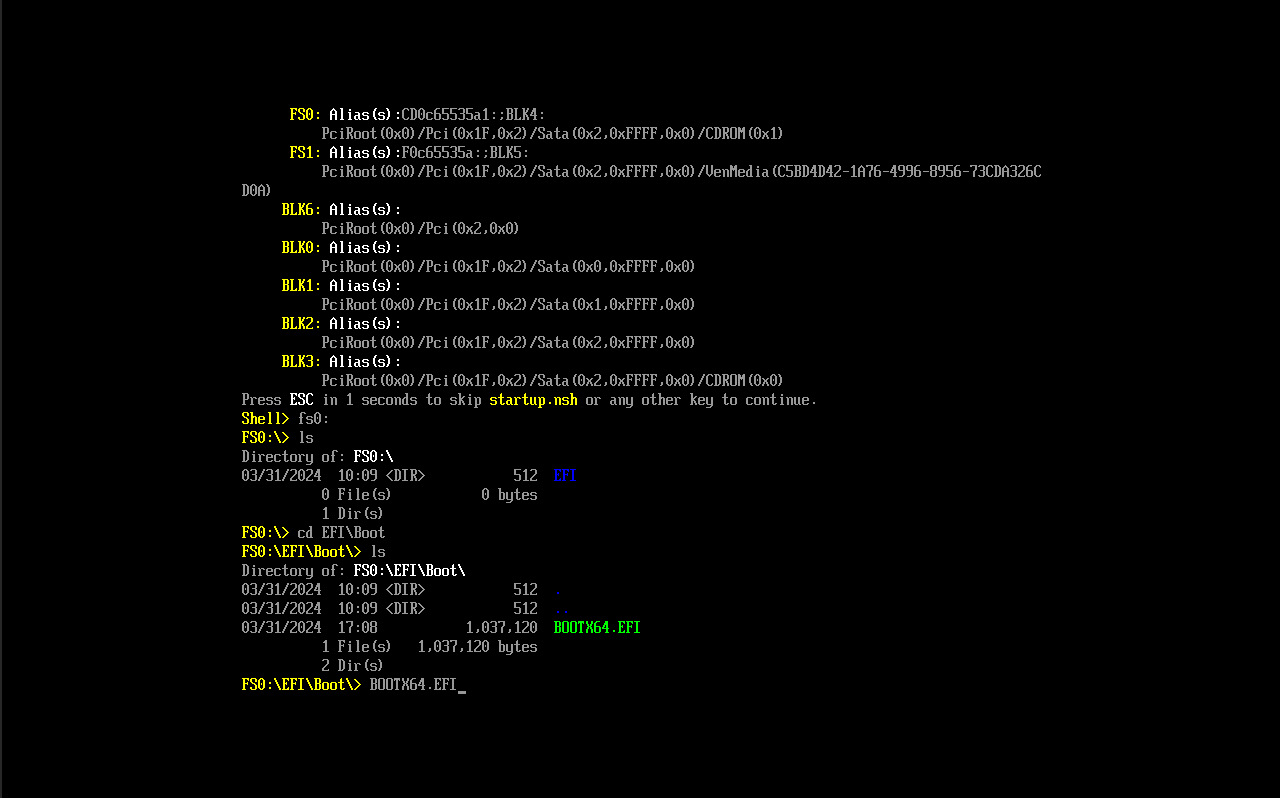Click the BOOTX64.EFI command at the cursor
The image size is (1280, 798).
pyautogui.click(x=415, y=684)
